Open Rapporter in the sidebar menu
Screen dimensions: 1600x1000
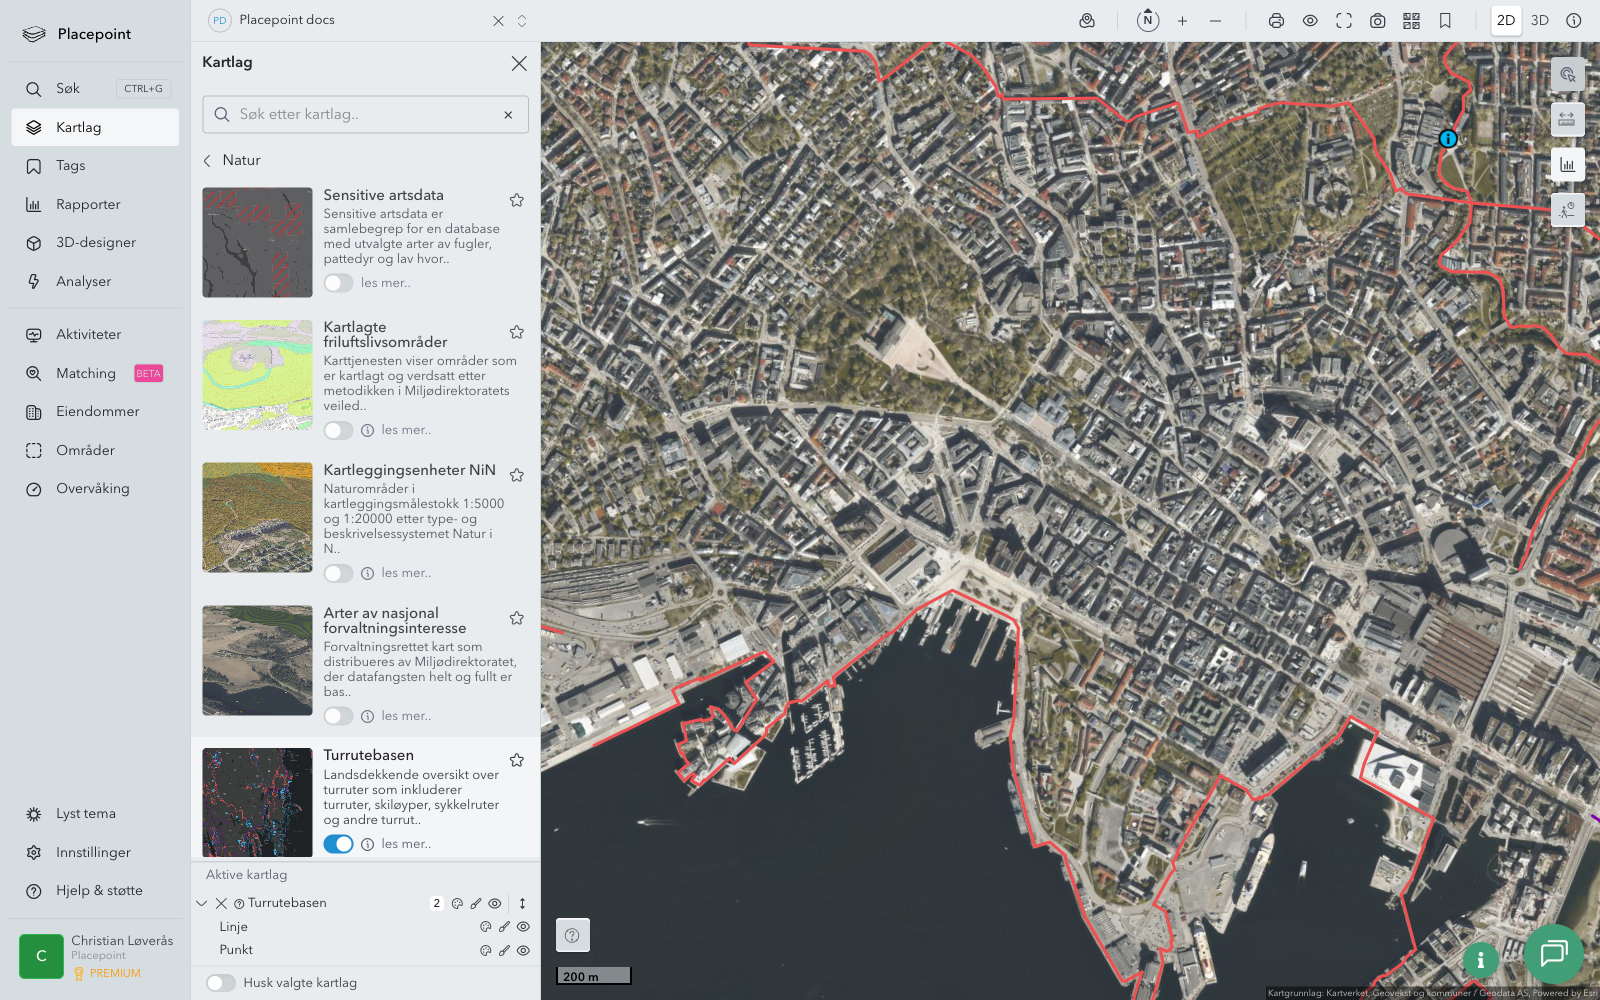pos(88,205)
